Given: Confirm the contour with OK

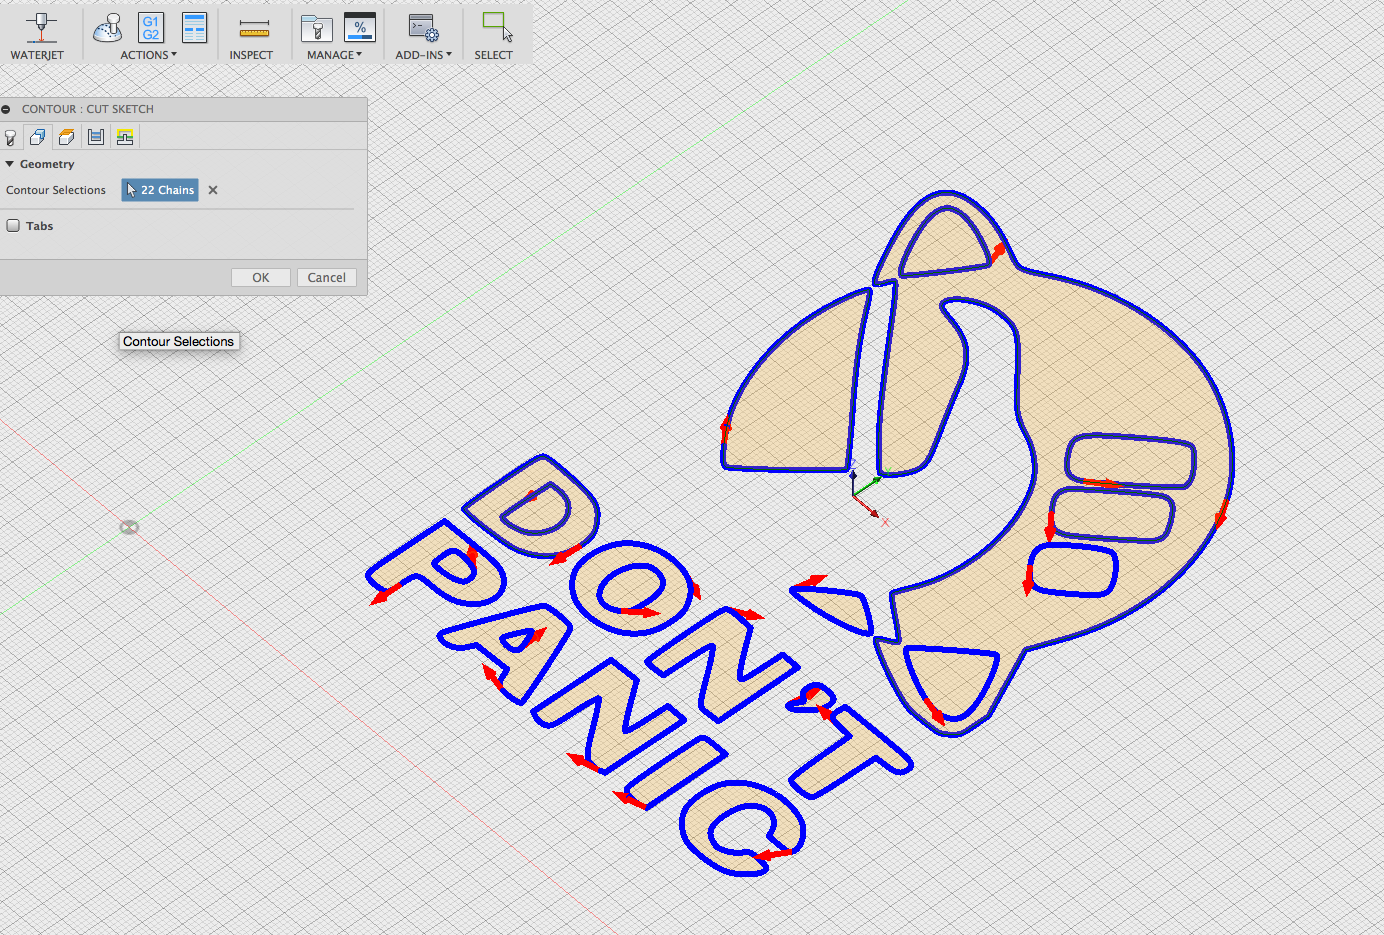Looking at the screenshot, I should coord(261,278).
